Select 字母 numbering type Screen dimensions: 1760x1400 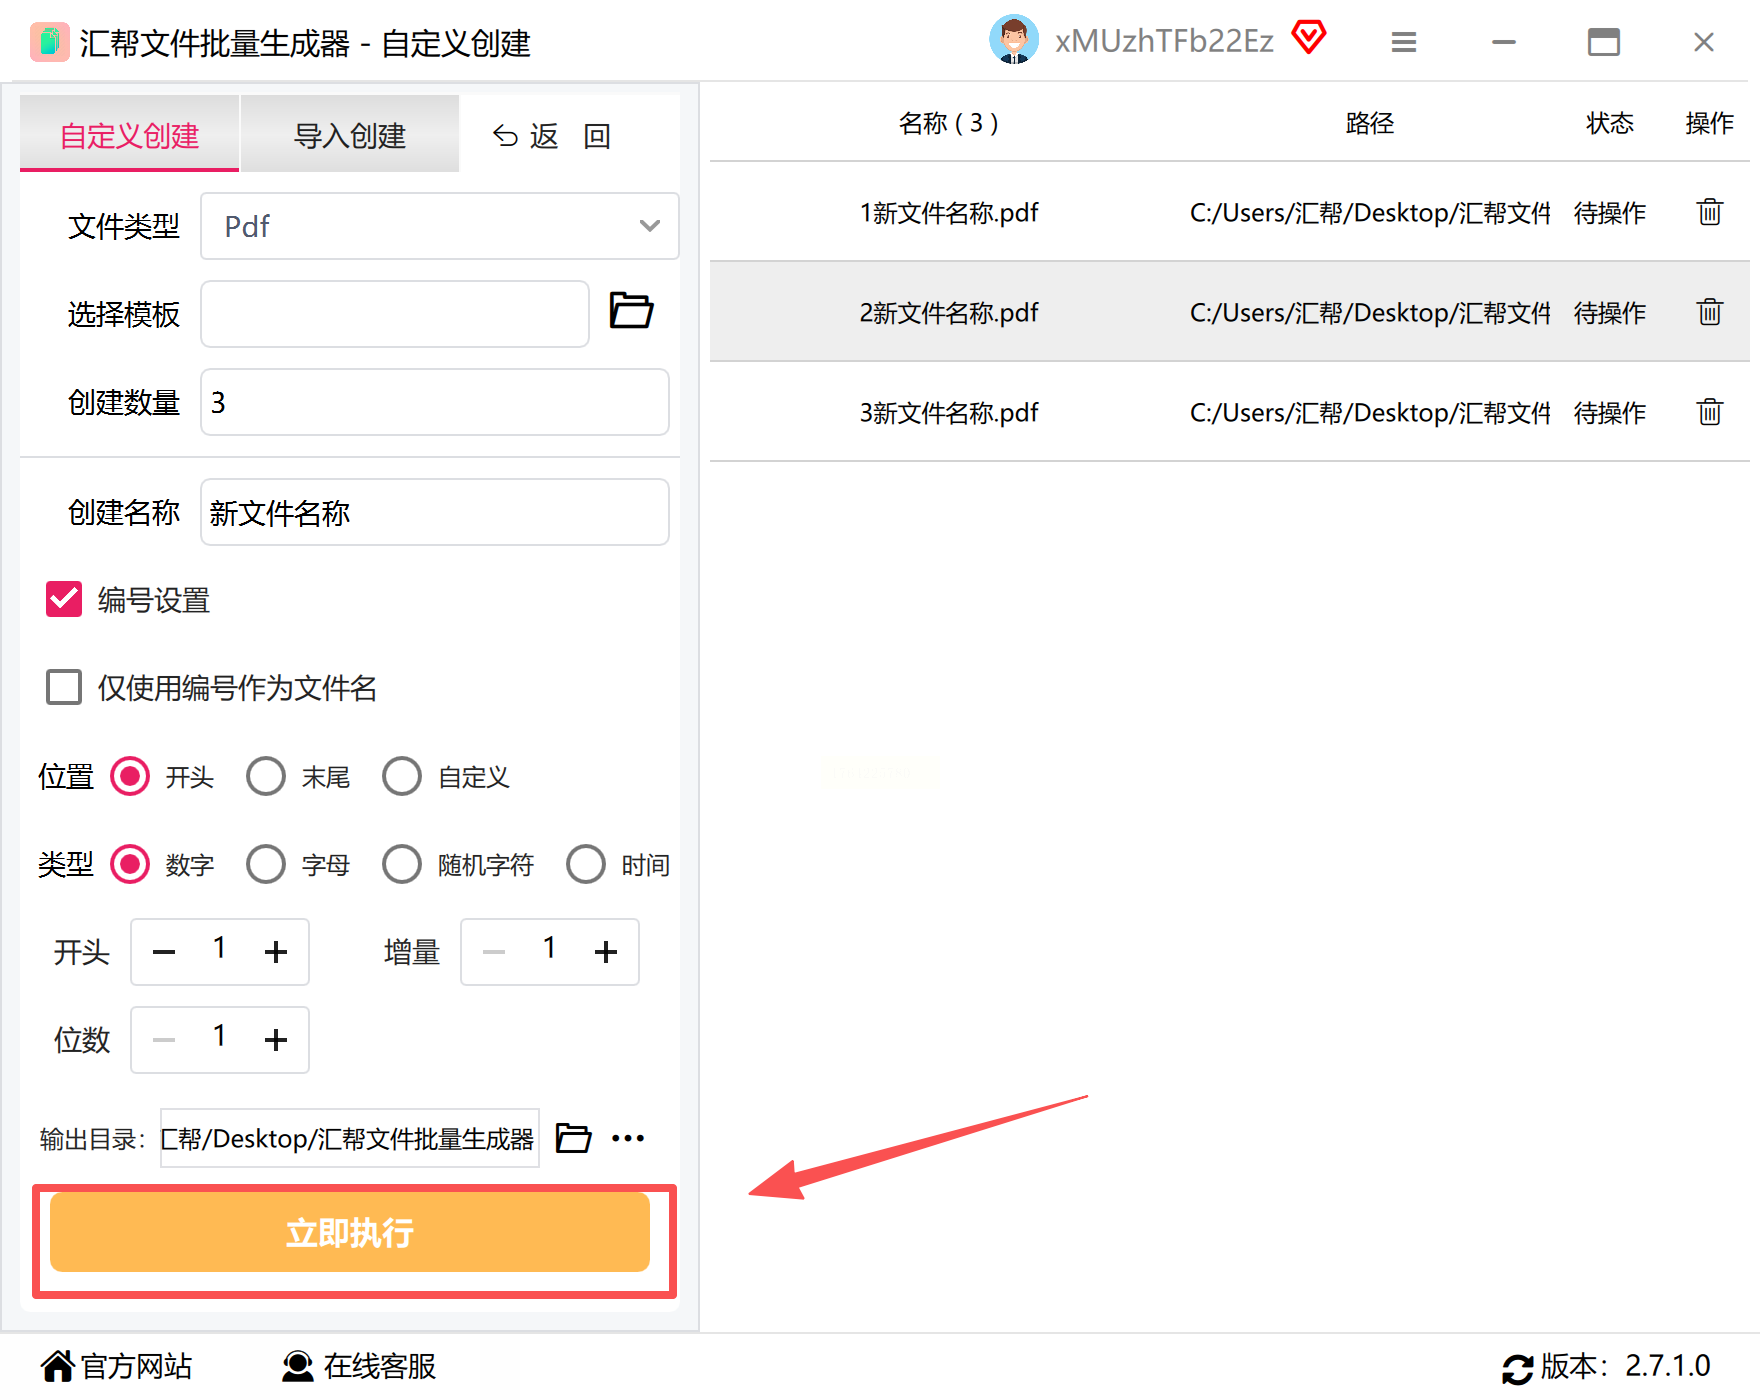pyautogui.click(x=266, y=865)
